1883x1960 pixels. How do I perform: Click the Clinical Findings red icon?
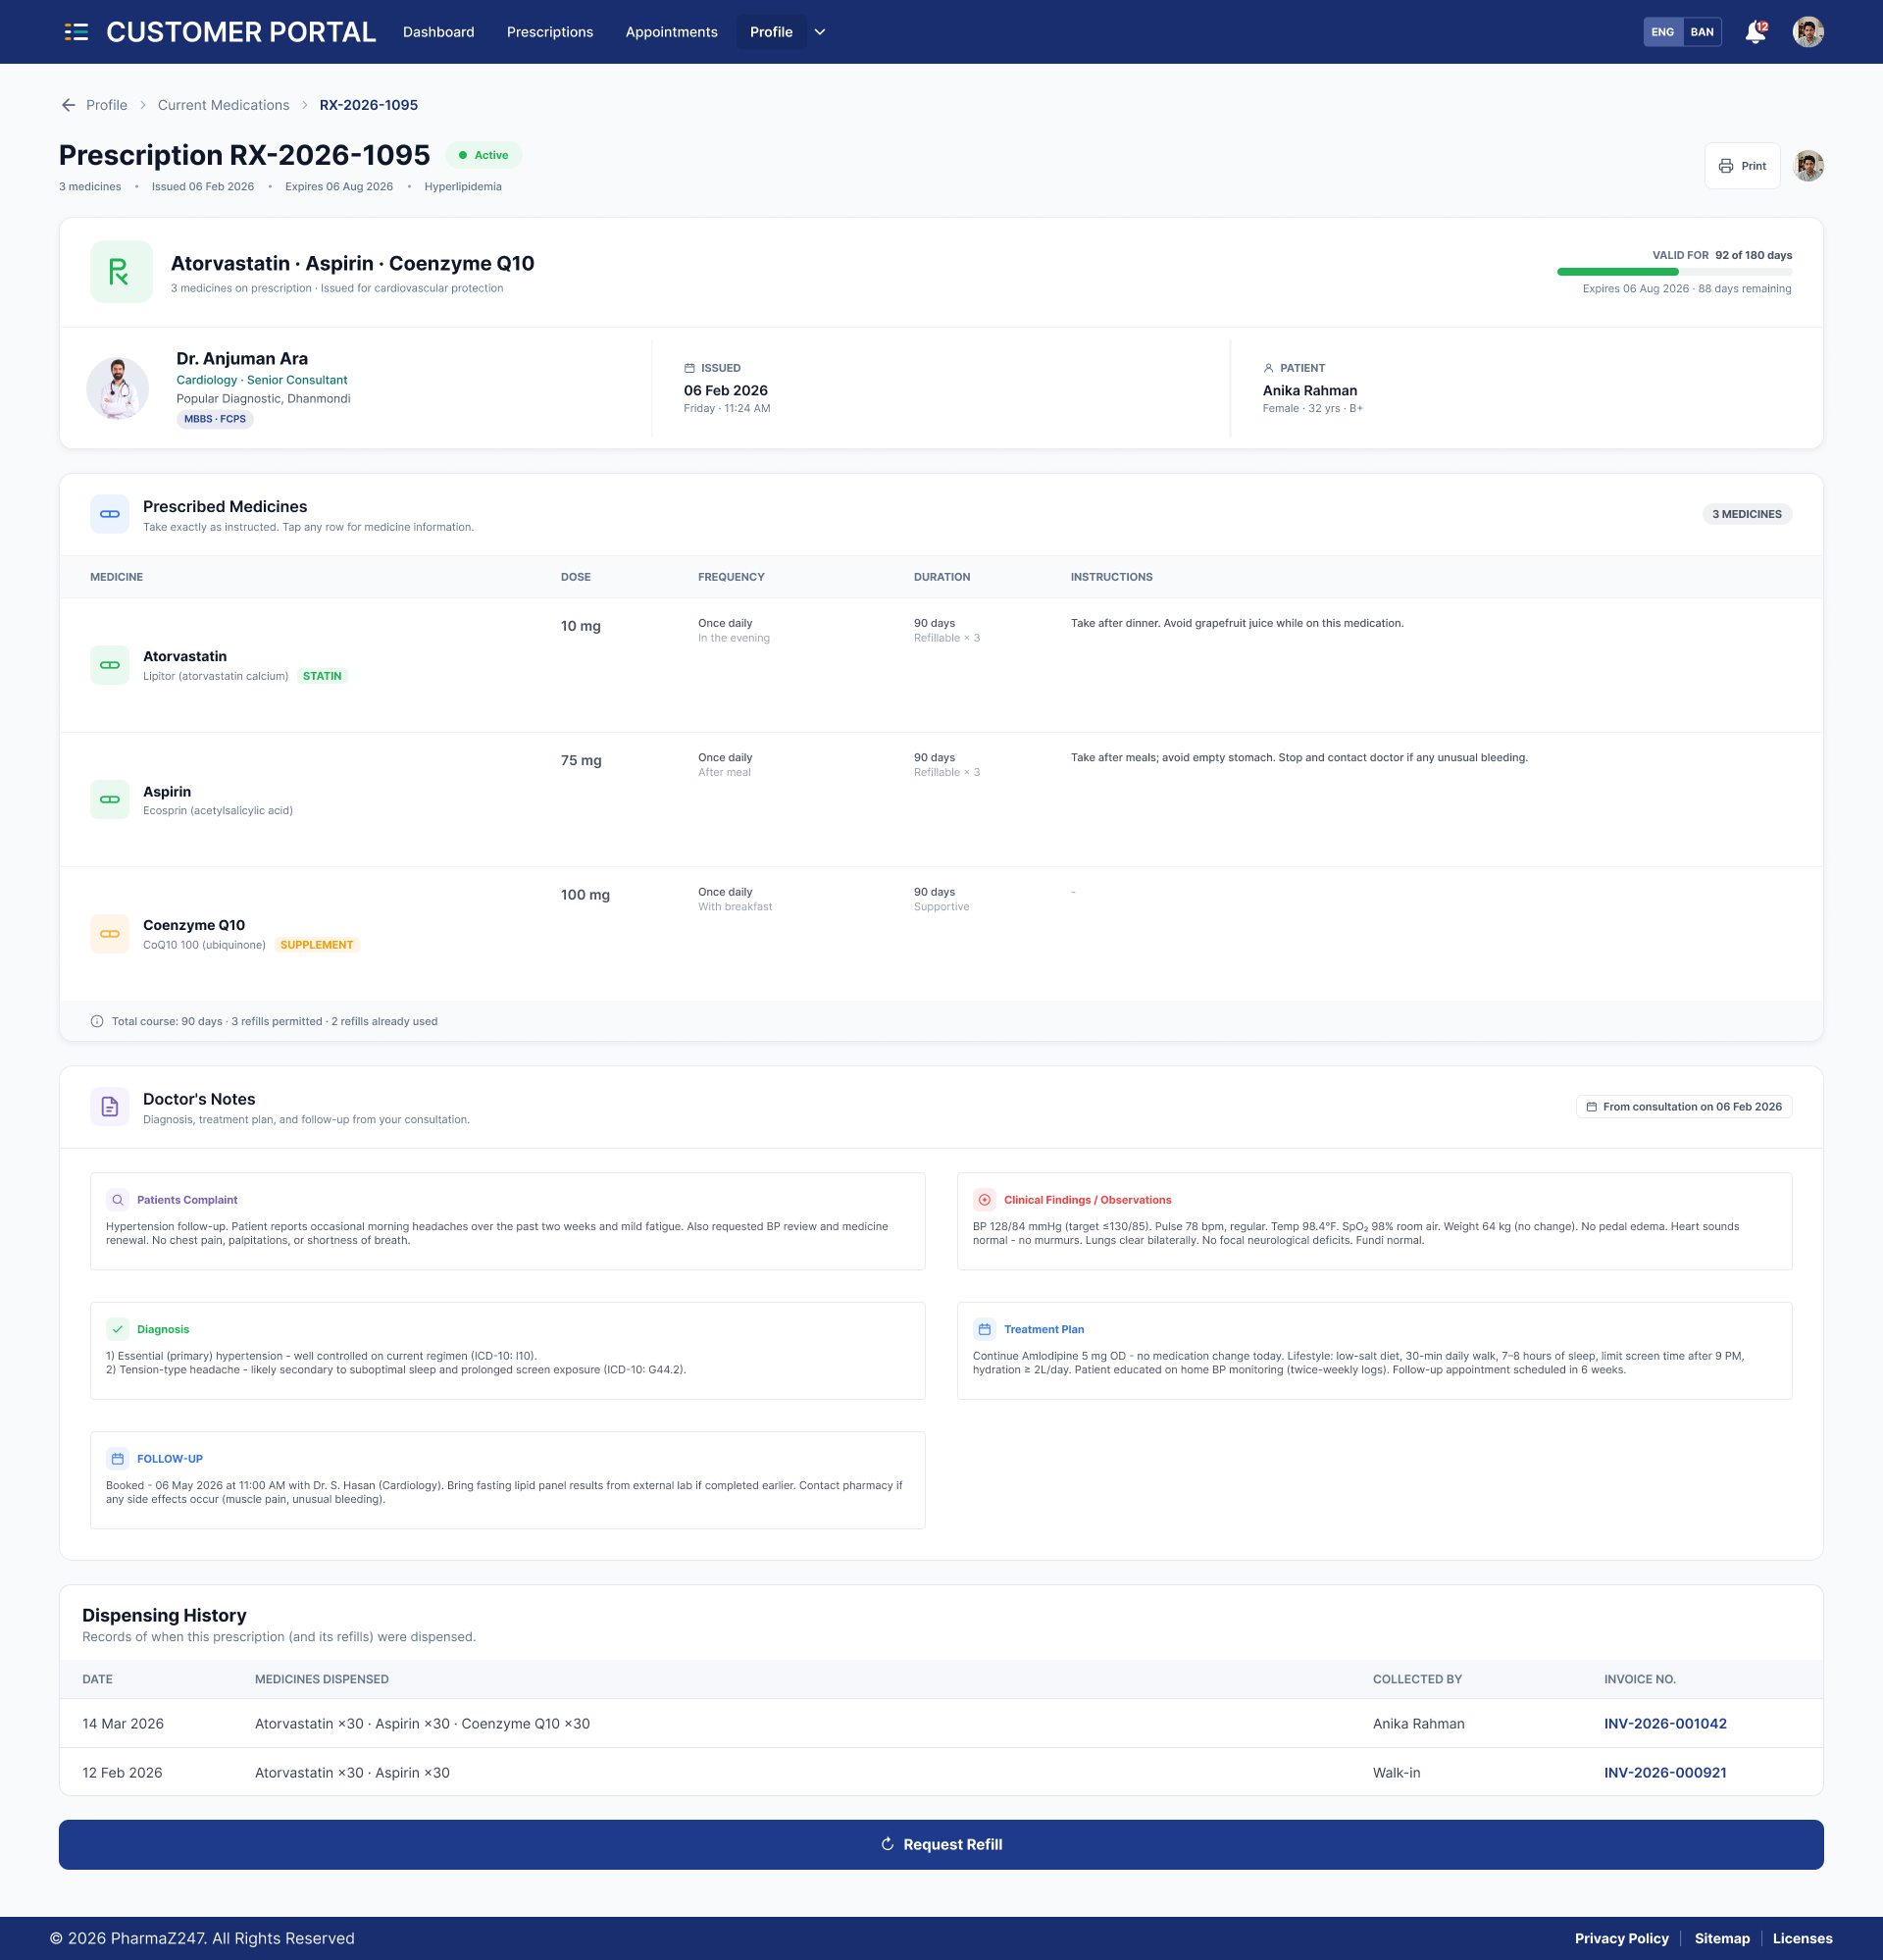click(985, 1200)
